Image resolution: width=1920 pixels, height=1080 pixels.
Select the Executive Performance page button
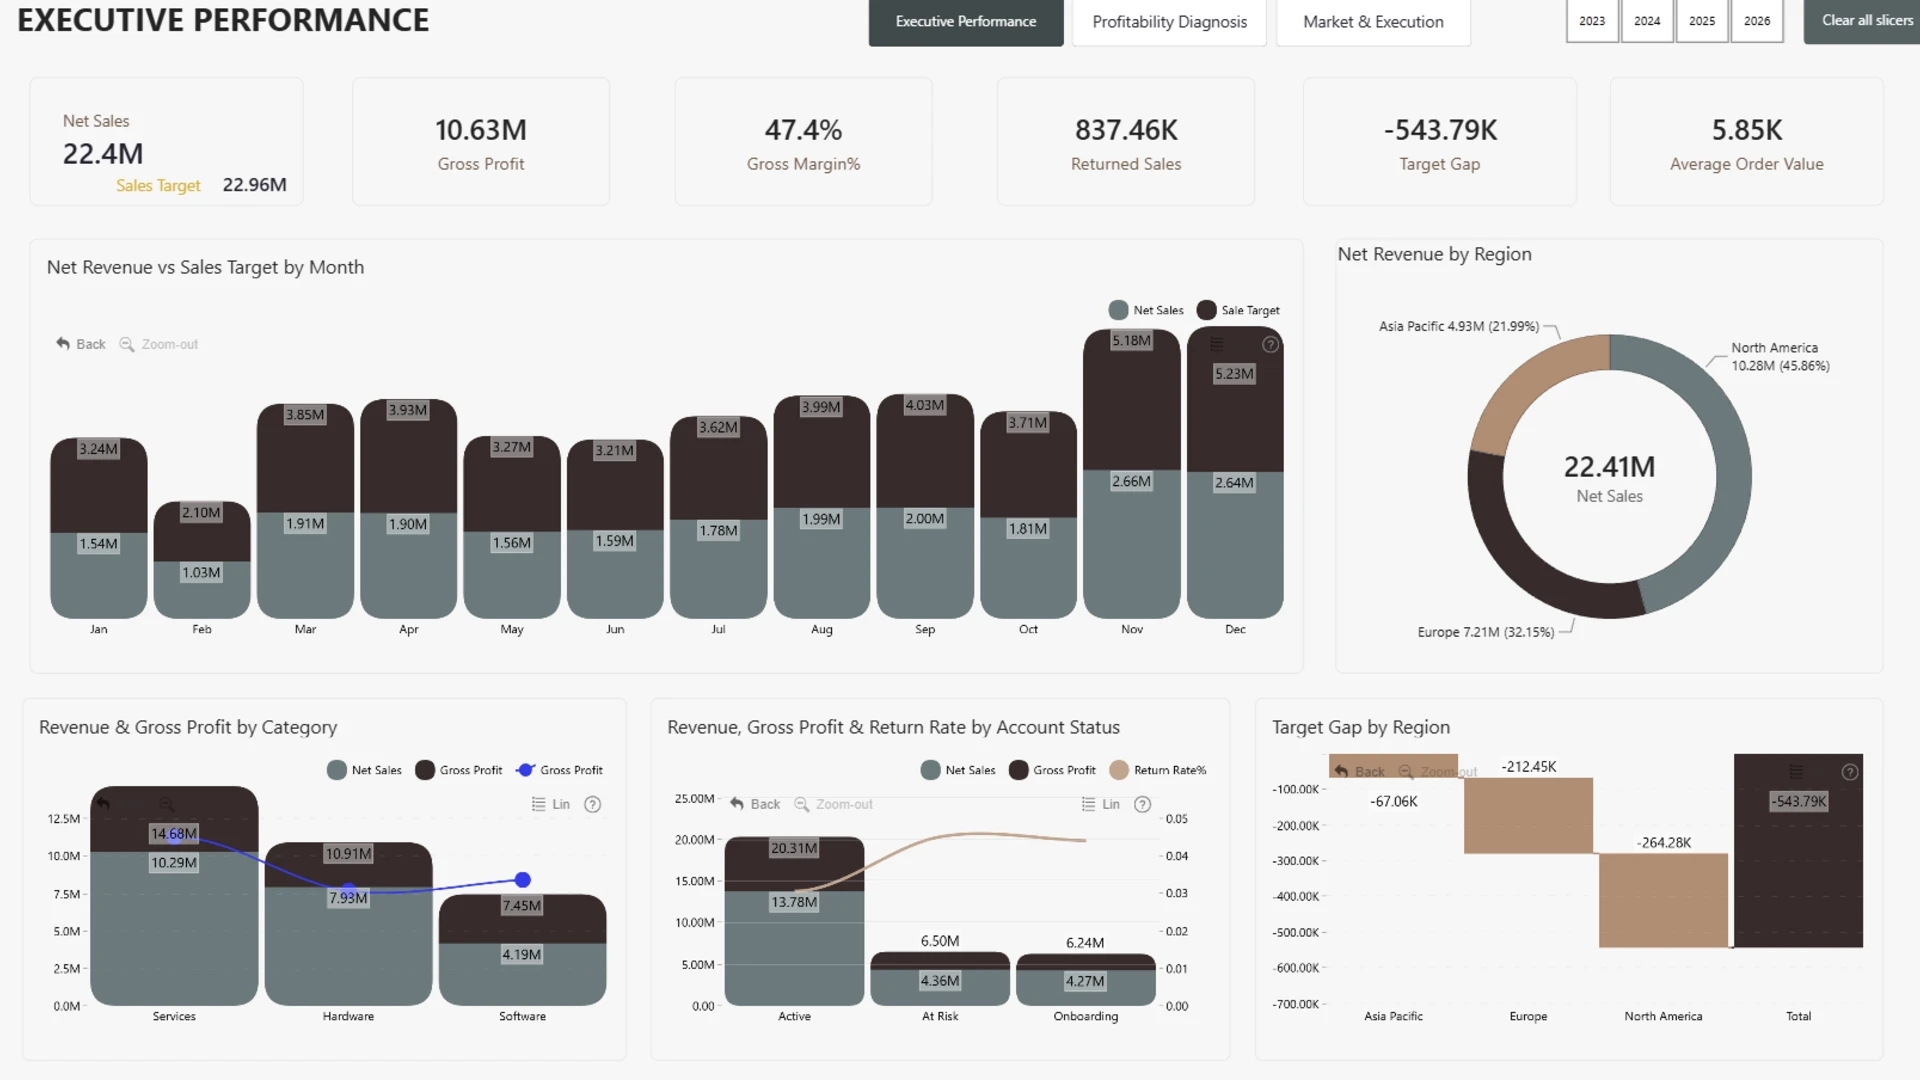click(966, 22)
